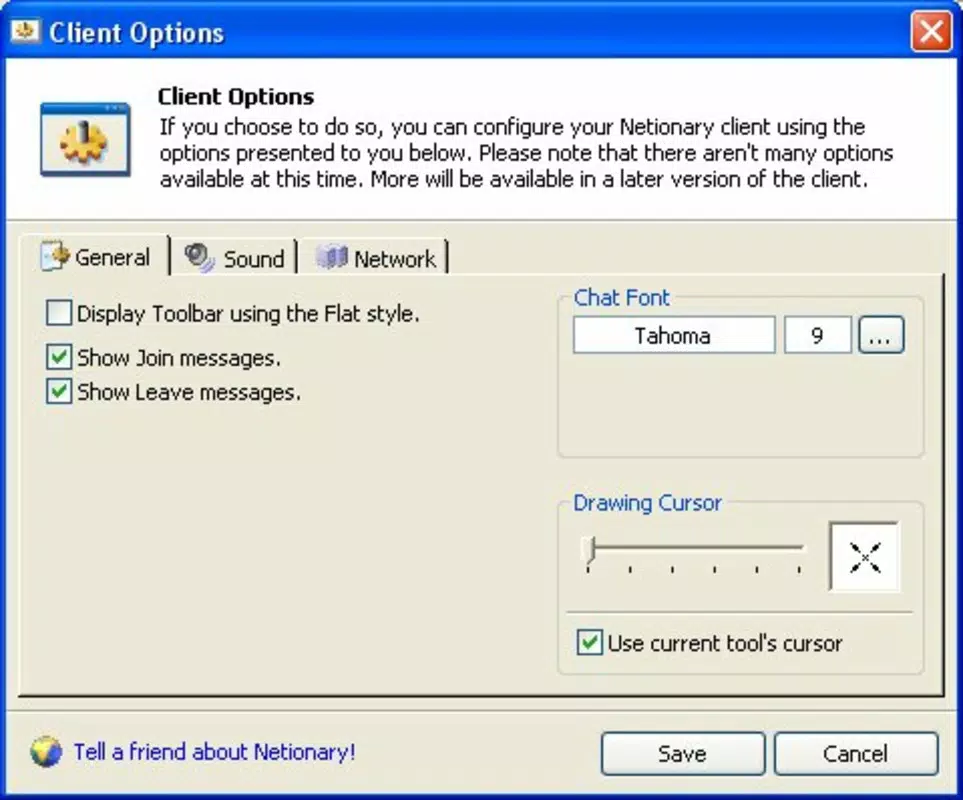The width and height of the screenshot is (963, 800).
Task: Click the gear window icon in header
Action: pyautogui.click(x=85, y=139)
